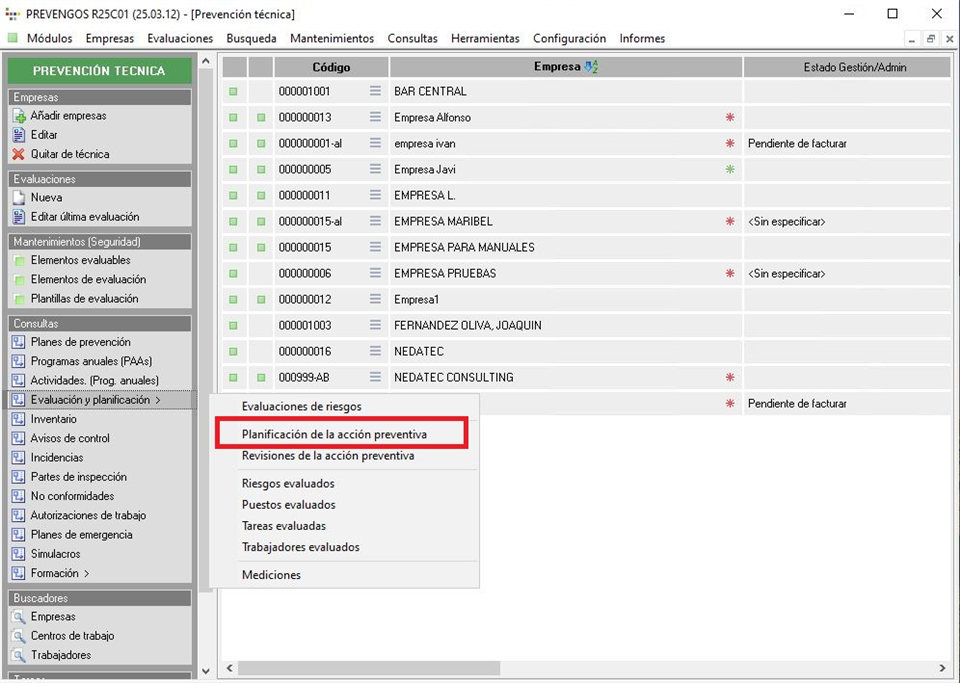Toggle second green square on Empresa Alfonso row
This screenshot has width=960, height=683.
(261, 117)
